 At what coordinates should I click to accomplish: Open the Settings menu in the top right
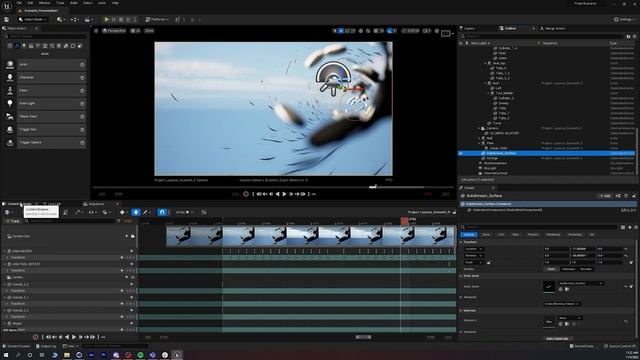(x=624, y=20)
